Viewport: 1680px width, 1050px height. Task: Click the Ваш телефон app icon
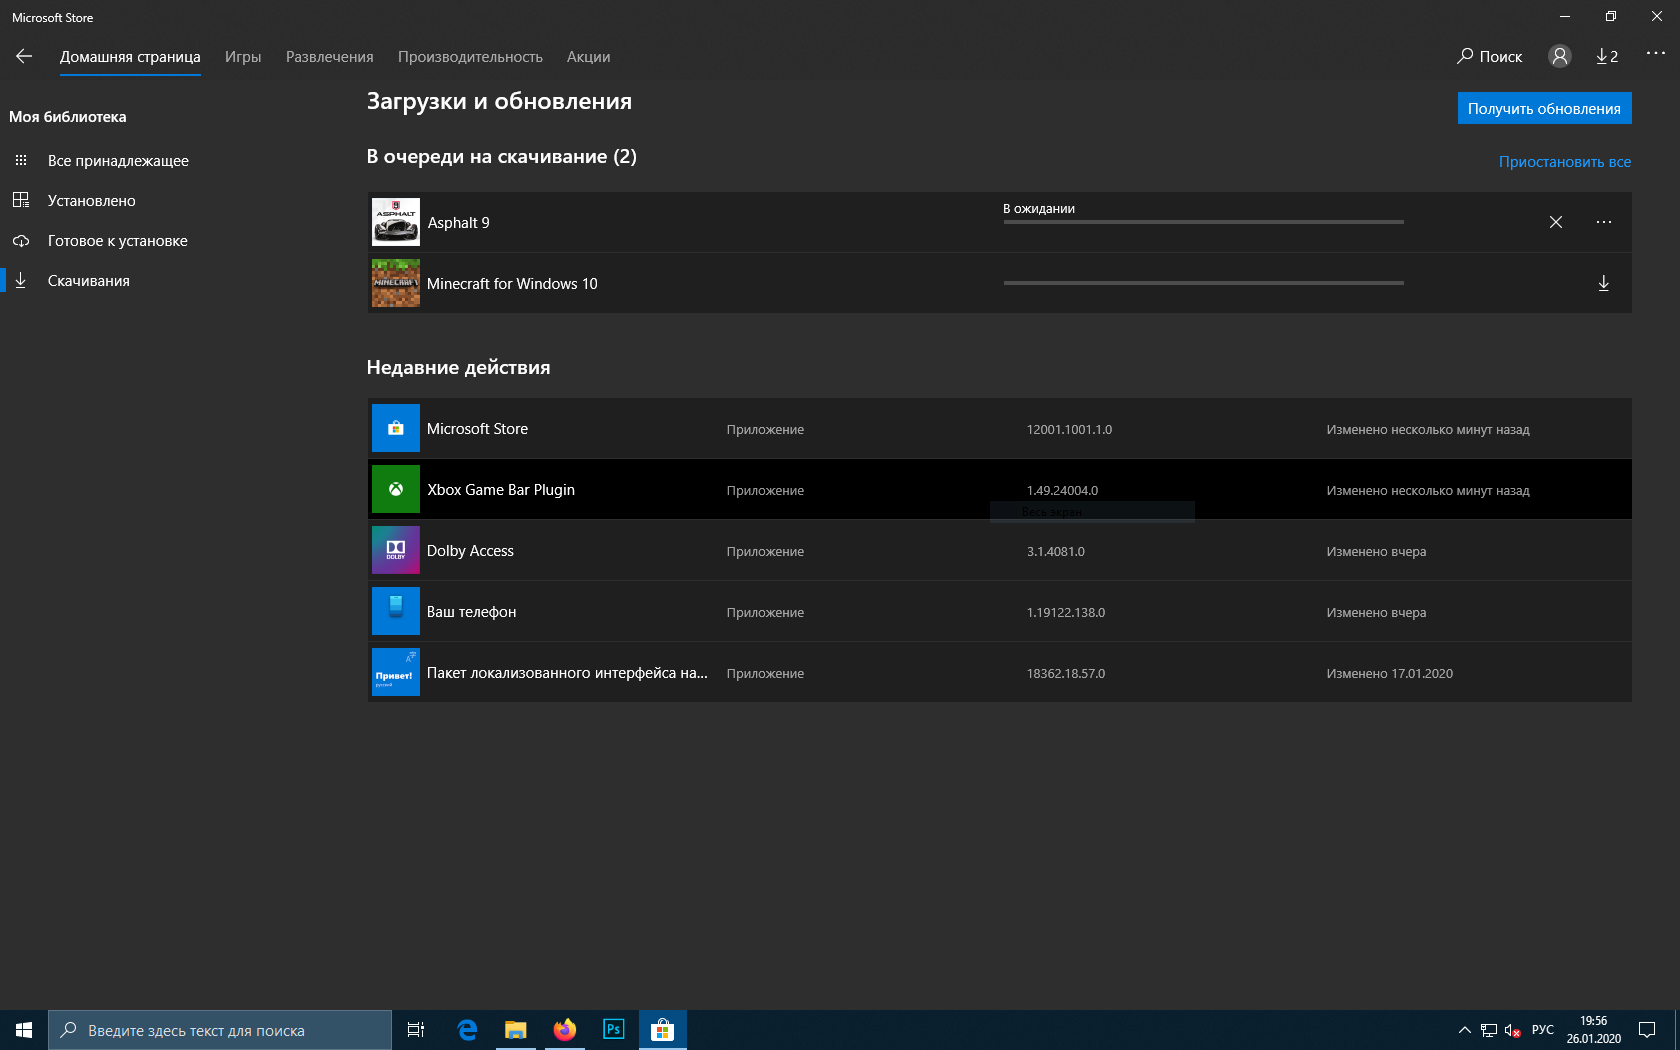(396, 611)
